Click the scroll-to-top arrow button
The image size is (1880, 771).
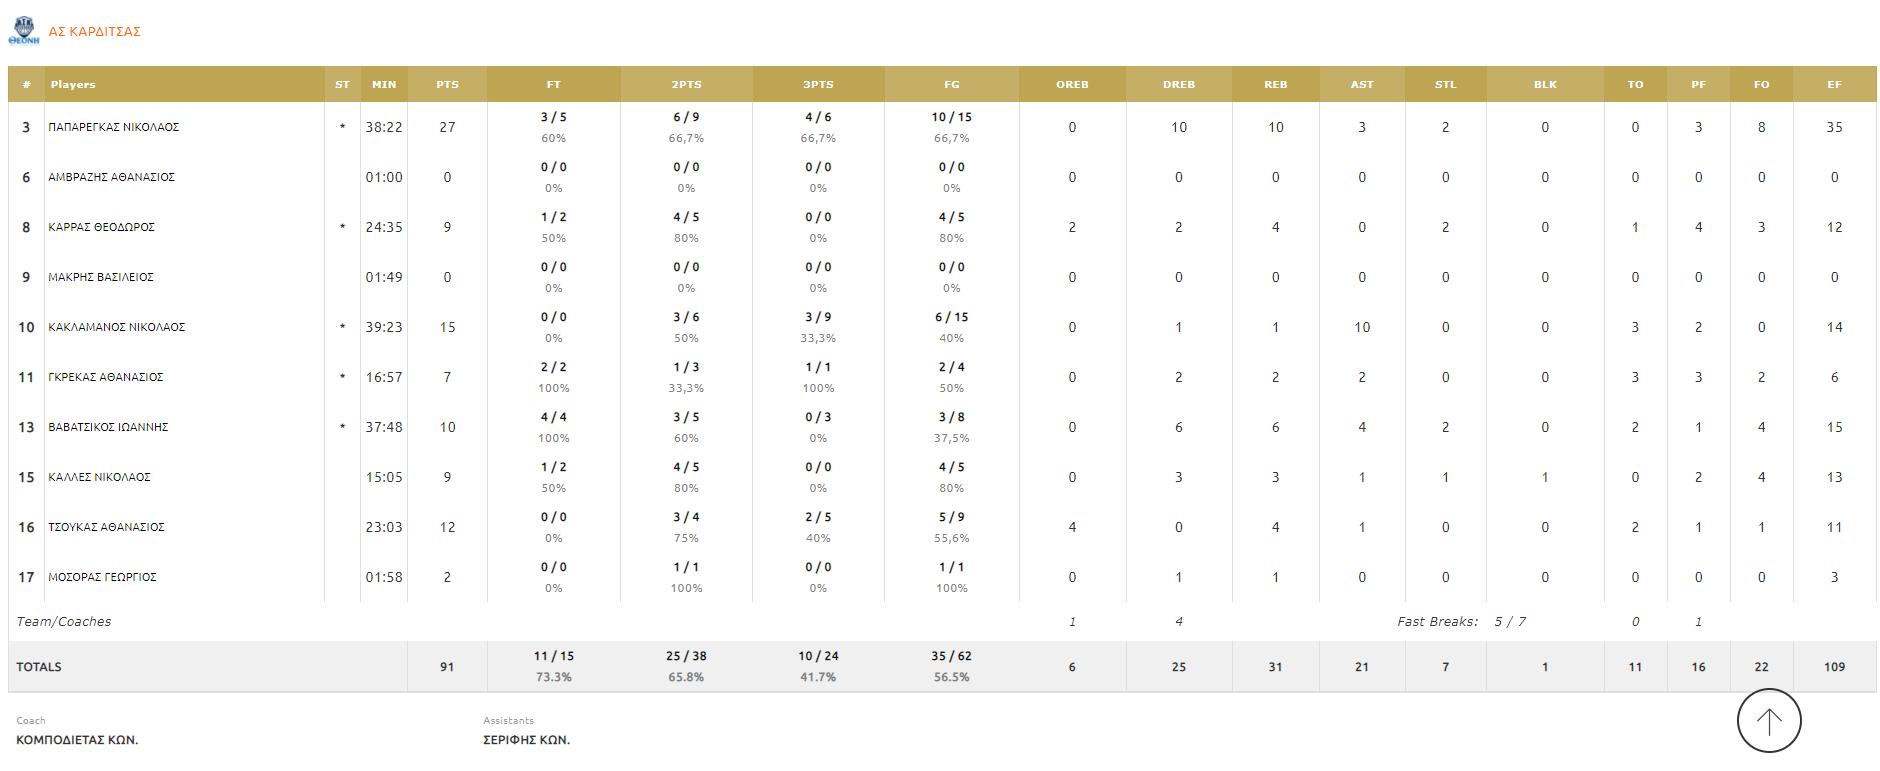[x=1769, y=721]
